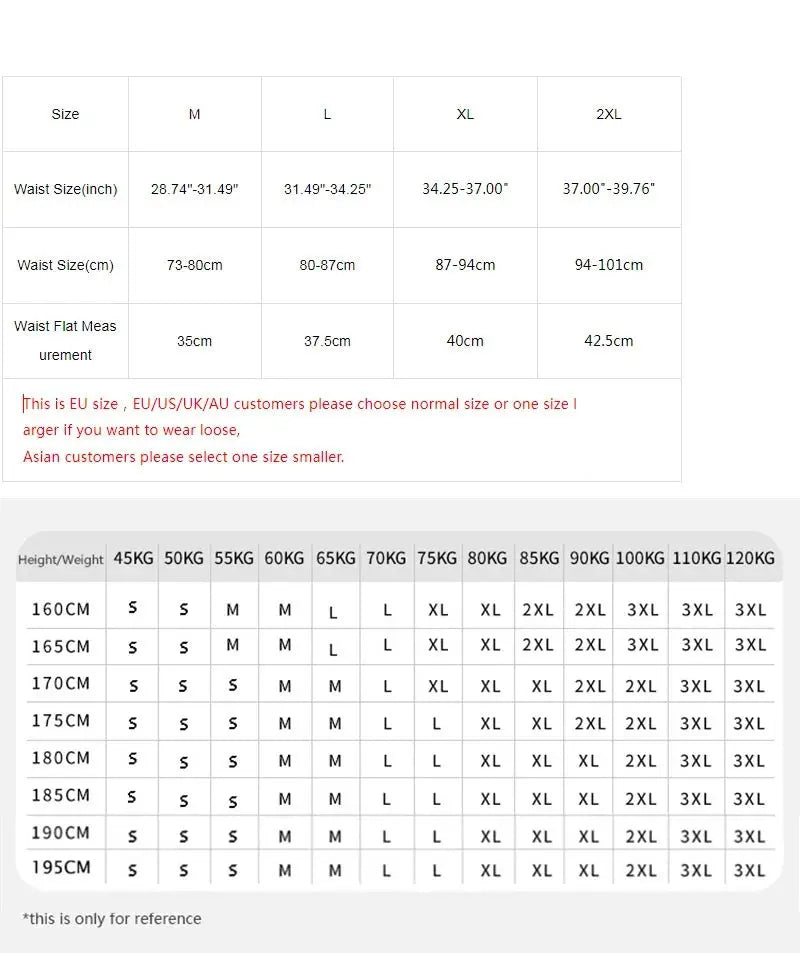Select the 42.5cm flat measurement cell
The width and height of the screenshot is (800, 953).
[x=608, y=341]
